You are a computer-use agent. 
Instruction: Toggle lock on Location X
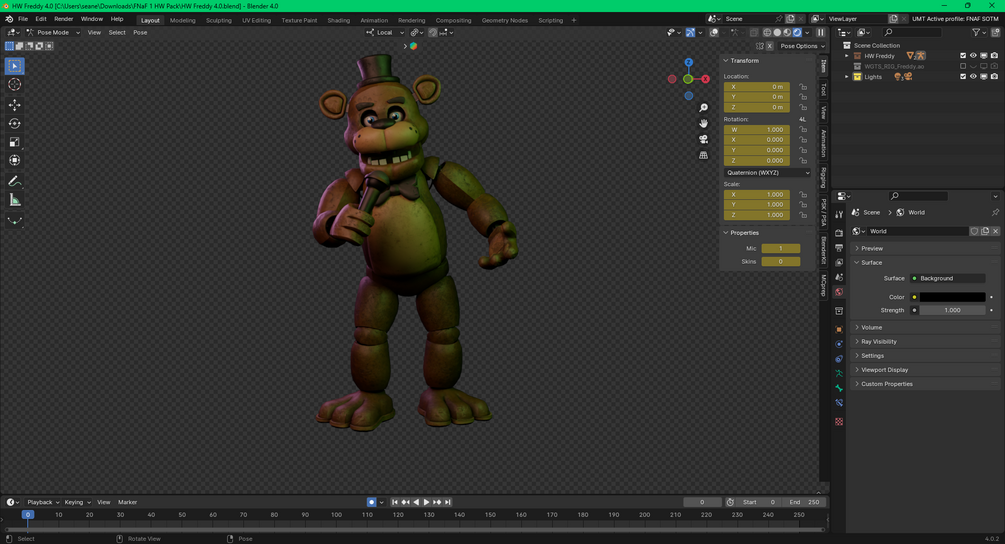[x=803, y=87]
